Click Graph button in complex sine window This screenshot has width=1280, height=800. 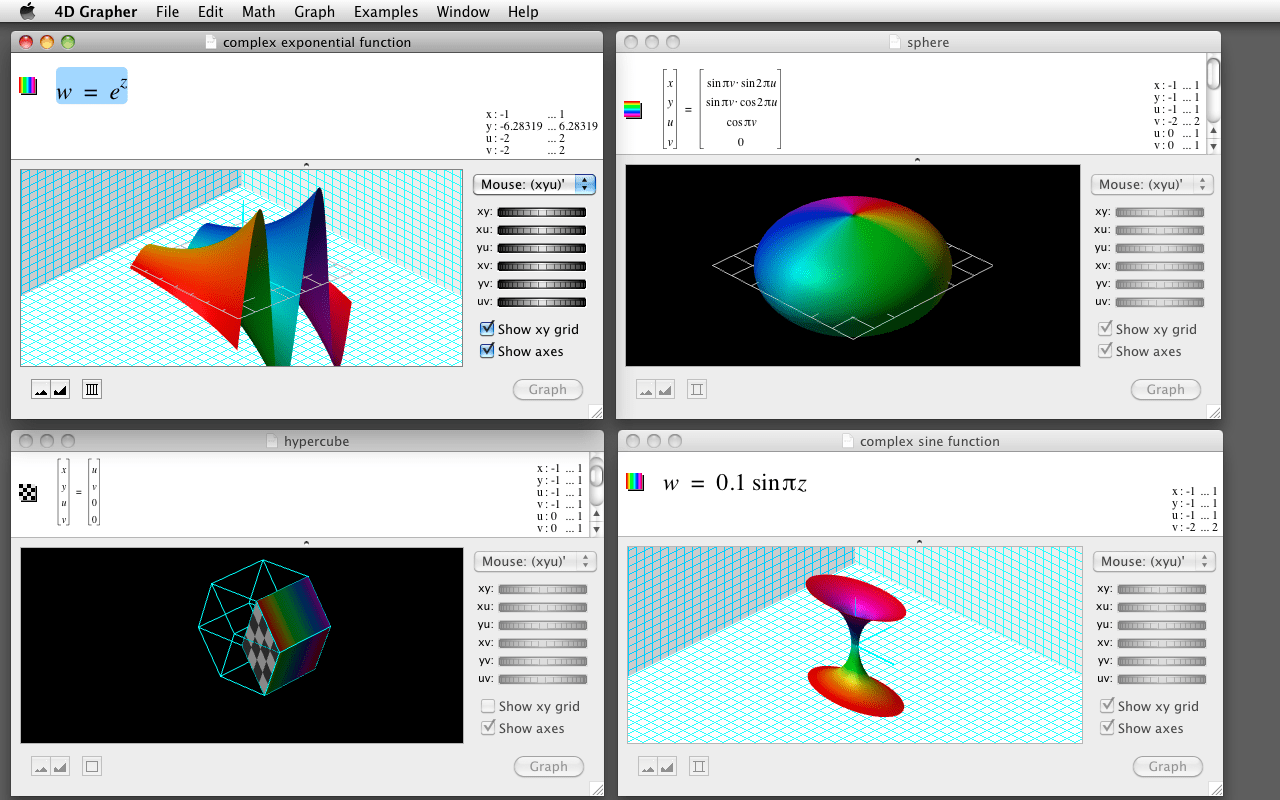click(x=1168, y=767)
